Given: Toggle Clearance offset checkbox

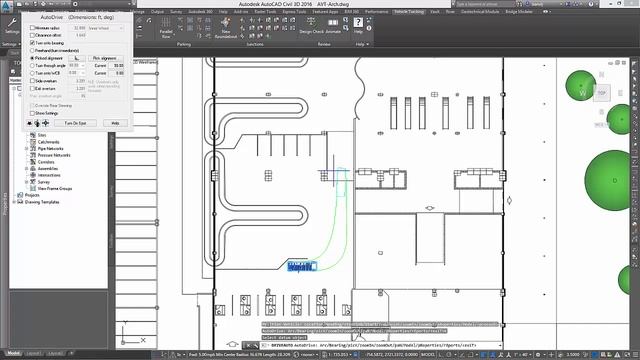Looking at the screenshot, I should 32,36.
